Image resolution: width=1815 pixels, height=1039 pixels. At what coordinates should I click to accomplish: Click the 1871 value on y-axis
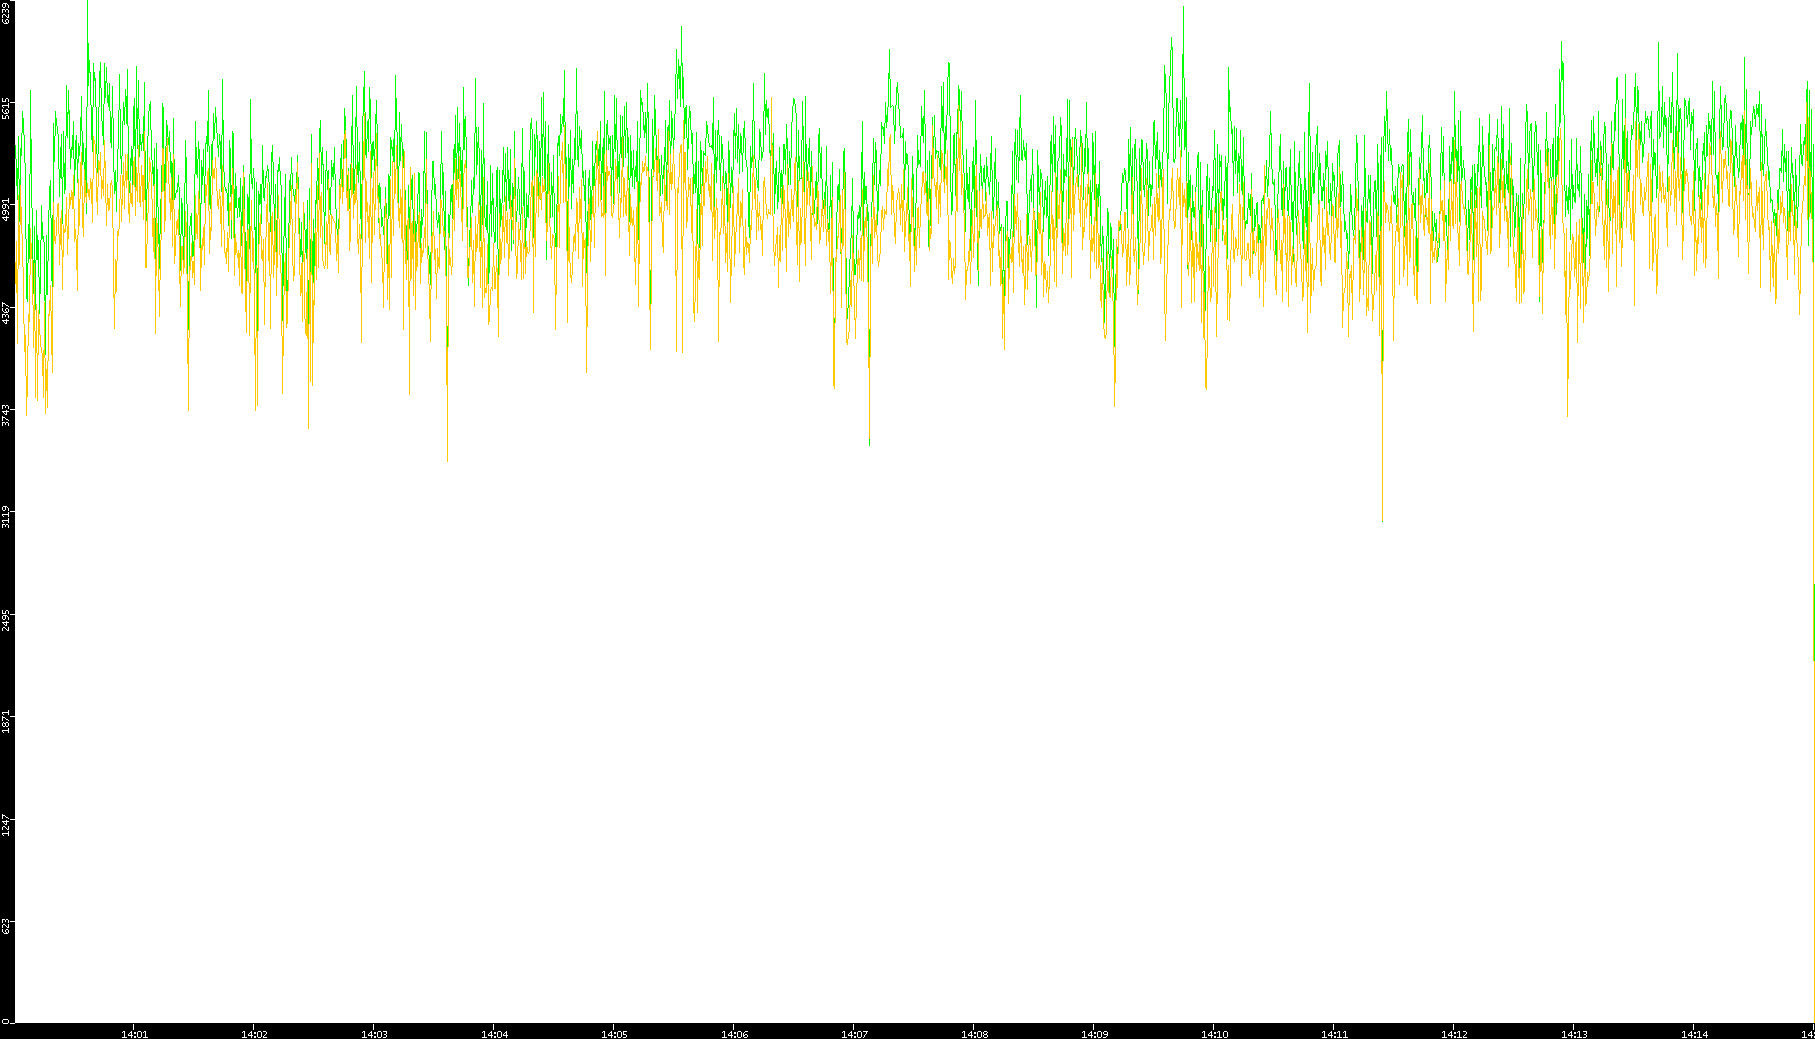tap(6, 721)
